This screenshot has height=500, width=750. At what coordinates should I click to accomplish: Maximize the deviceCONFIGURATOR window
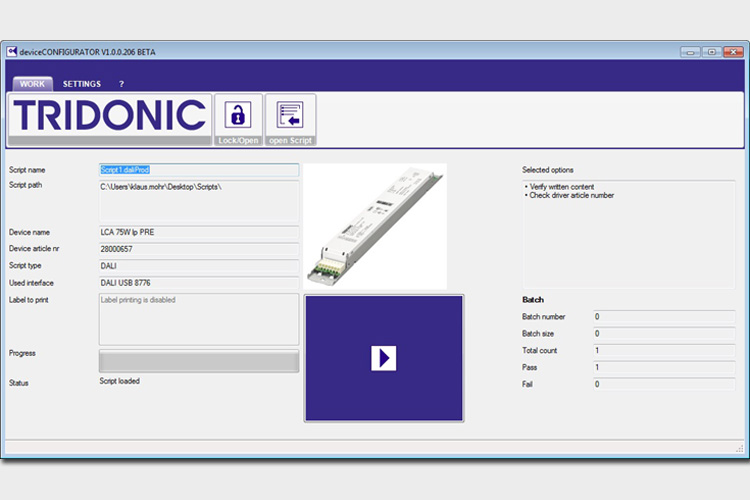pyautogui.click(x=712, y=52)
